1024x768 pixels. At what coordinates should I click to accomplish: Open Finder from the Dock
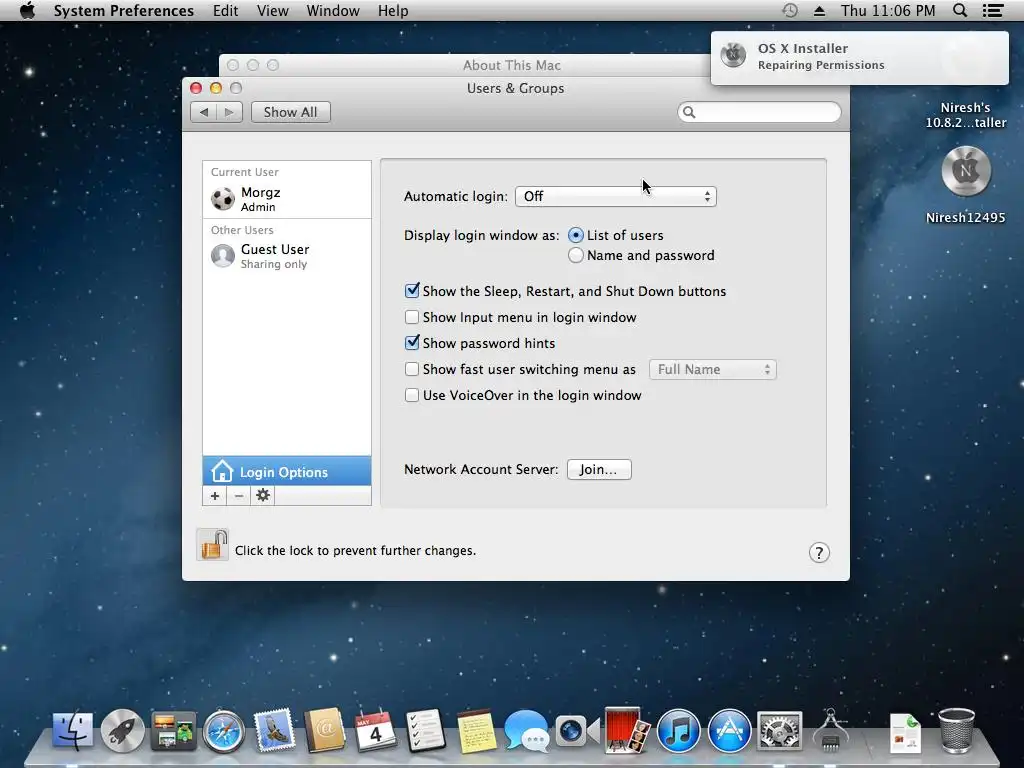click(x=72, y=730)
